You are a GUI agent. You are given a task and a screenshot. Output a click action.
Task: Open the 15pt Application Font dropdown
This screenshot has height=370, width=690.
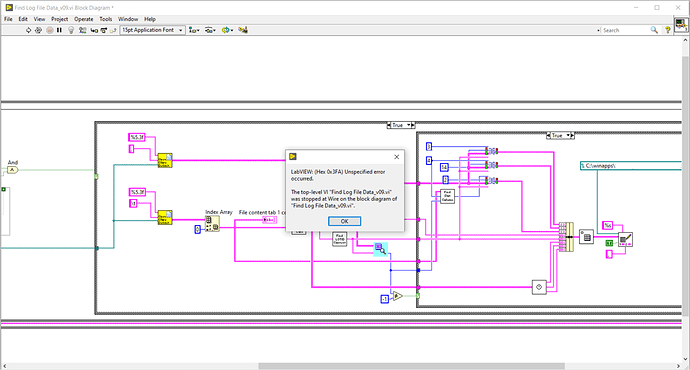153,30
